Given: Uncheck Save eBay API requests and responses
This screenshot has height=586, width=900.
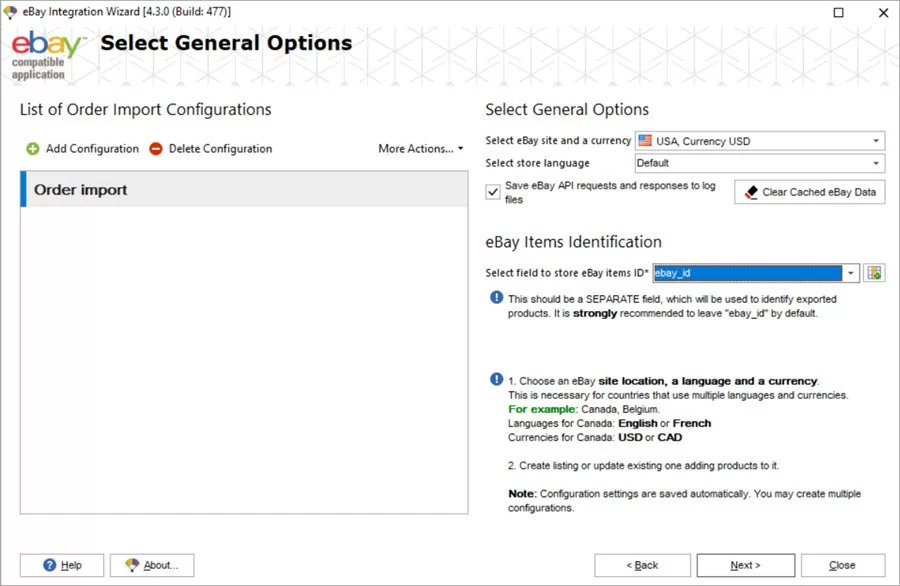Looking at the screenshot, I should [492, 192].
